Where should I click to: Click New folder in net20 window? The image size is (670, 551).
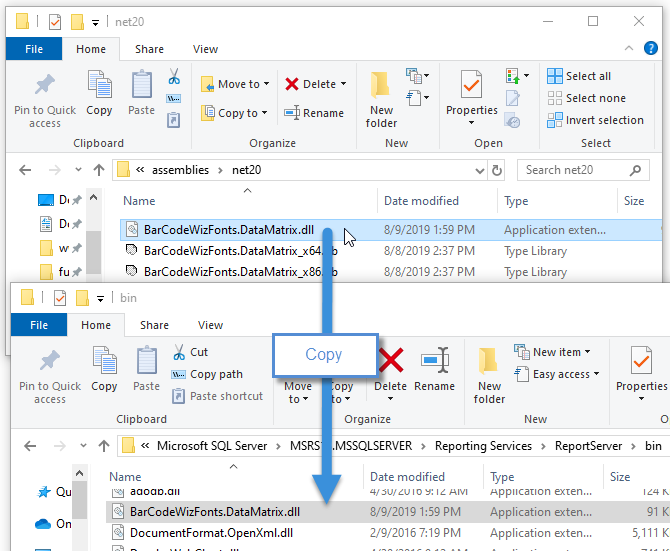pyautogui.click(x=381, y=100)
